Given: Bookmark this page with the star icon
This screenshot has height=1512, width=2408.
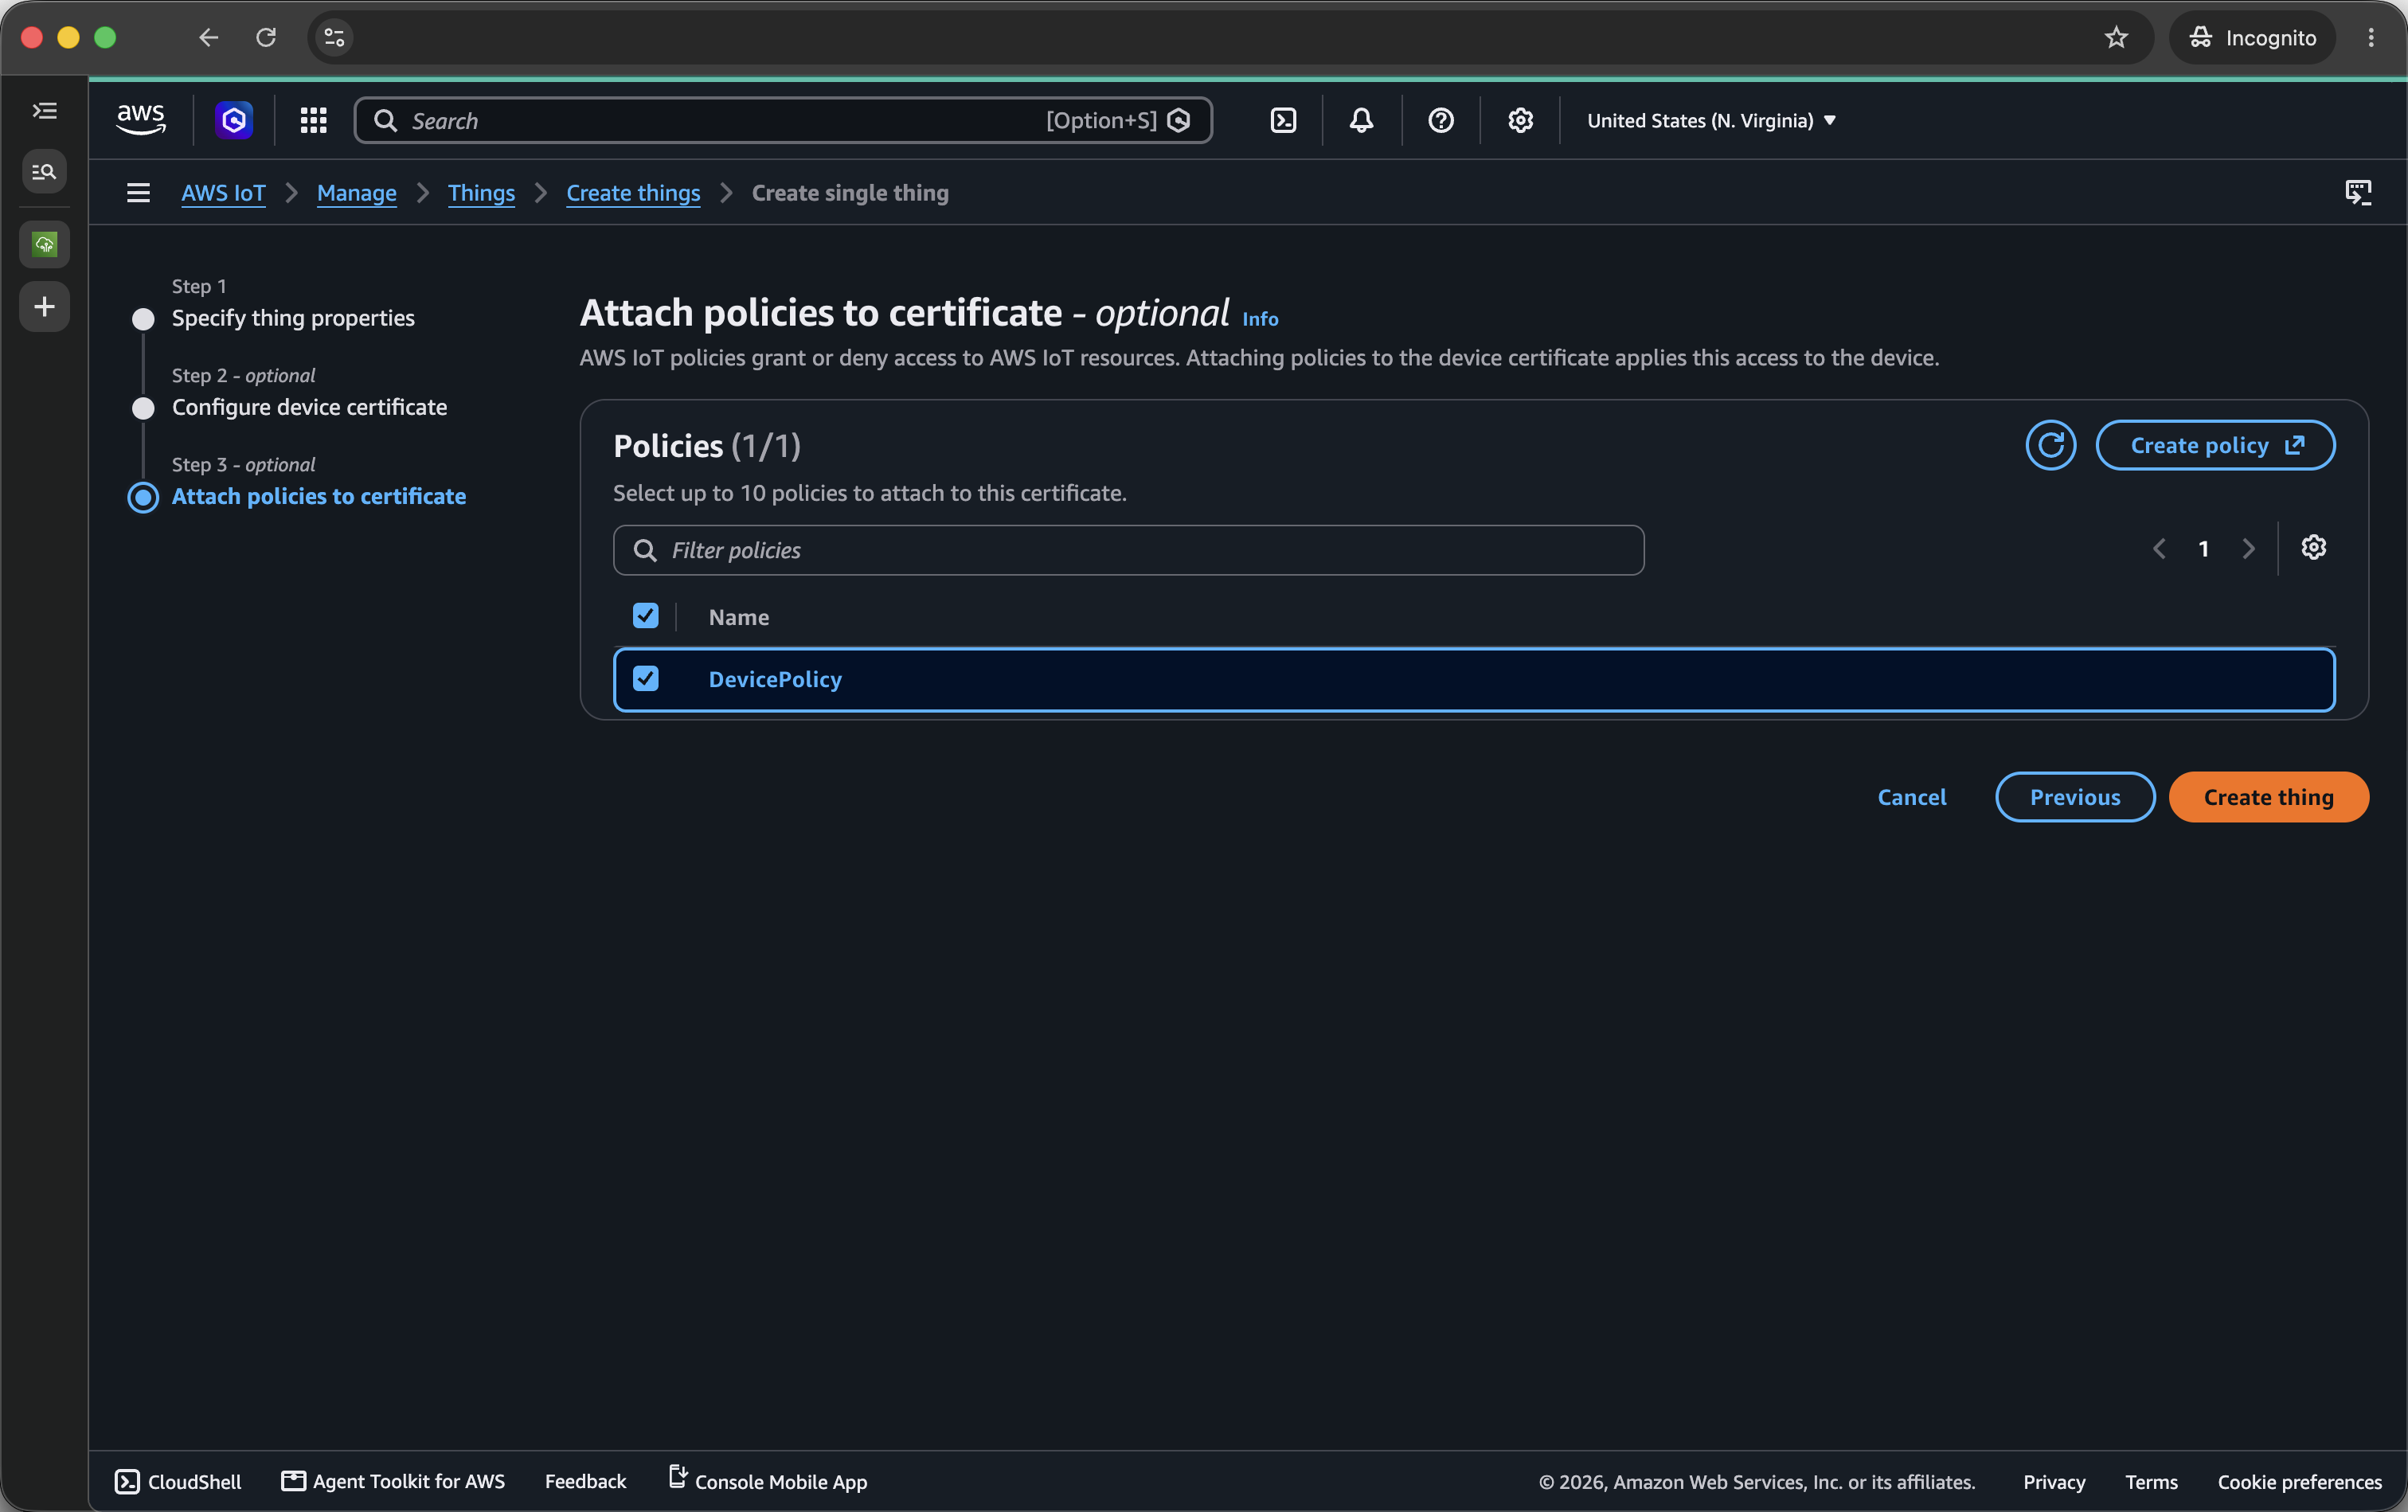Looking at the screenshot, I should 2116,37.
